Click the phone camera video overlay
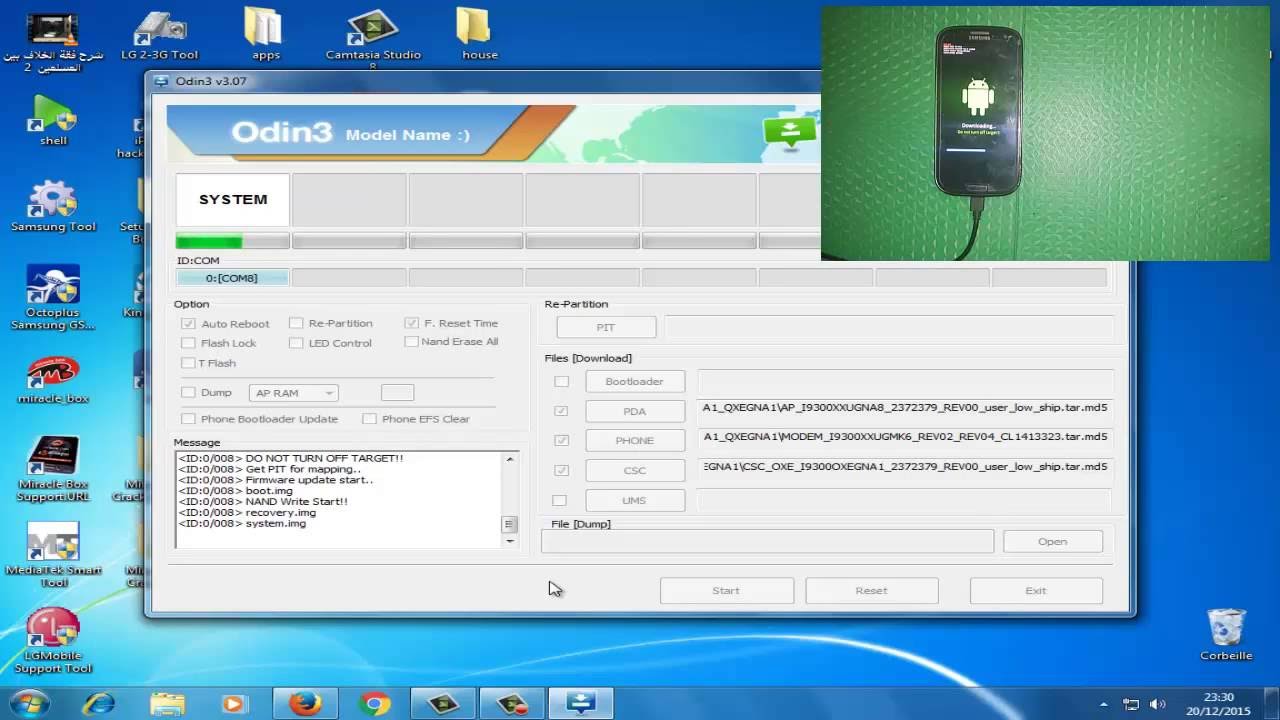The image size is (1280, 720). coord(1045,132)
